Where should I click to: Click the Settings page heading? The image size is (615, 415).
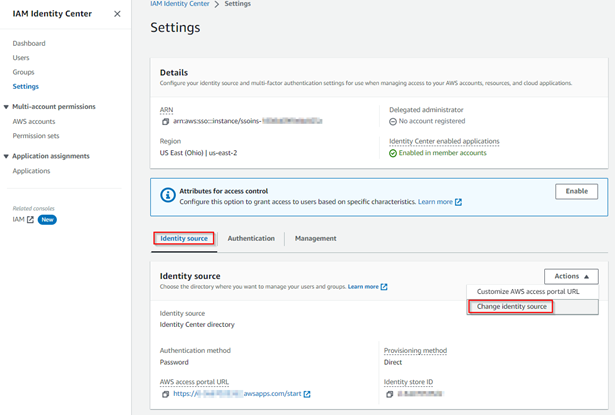175,28
